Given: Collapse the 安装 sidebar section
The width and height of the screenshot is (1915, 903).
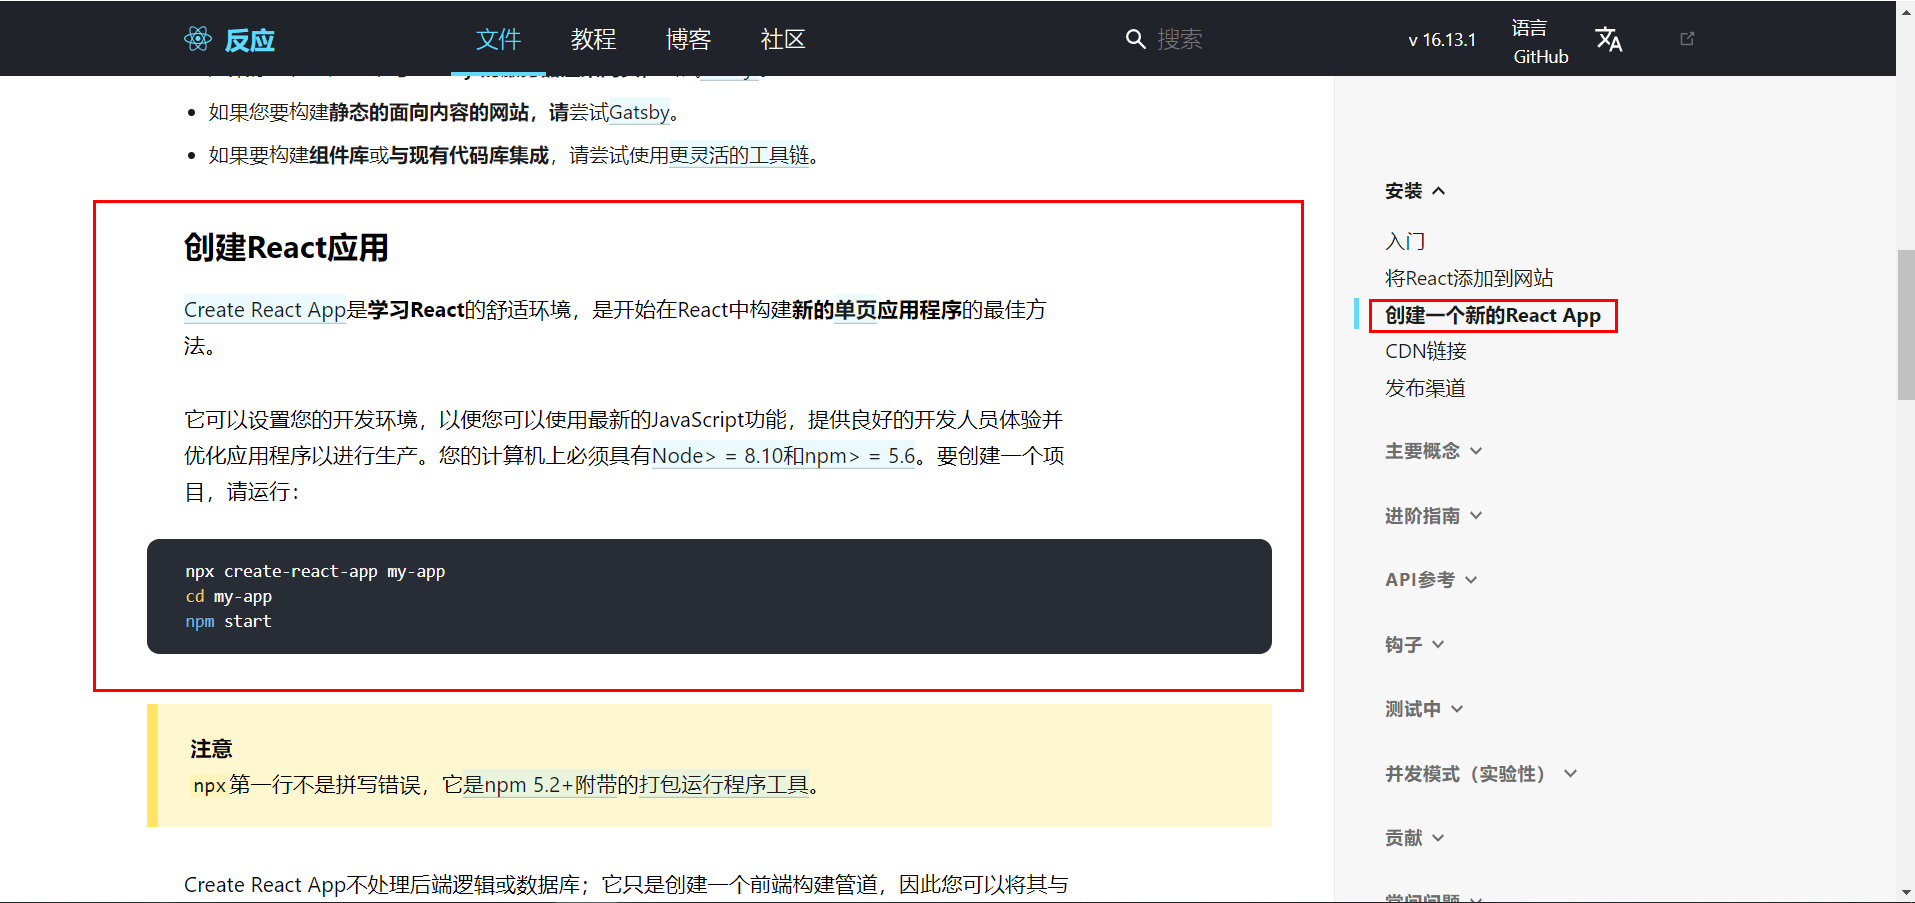Looking at the screenshot, I should tap(1415, 191).
